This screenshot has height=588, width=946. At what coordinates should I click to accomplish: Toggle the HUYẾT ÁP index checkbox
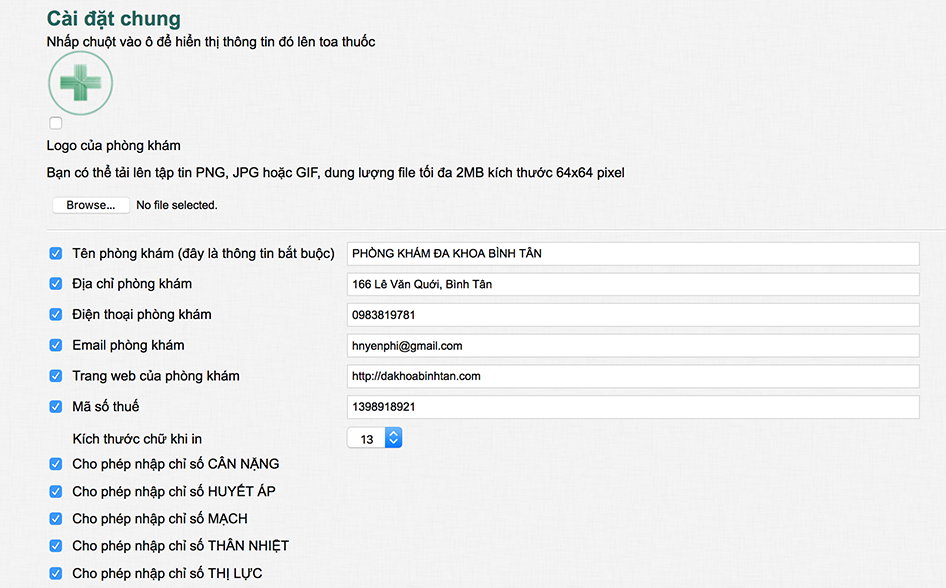pos(56,492)
